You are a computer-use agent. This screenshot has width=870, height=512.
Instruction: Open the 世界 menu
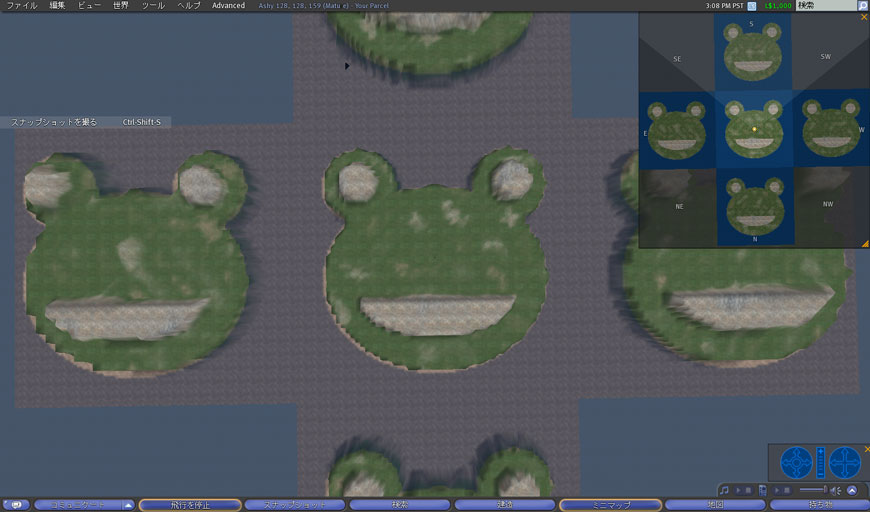tap(121, 6)
